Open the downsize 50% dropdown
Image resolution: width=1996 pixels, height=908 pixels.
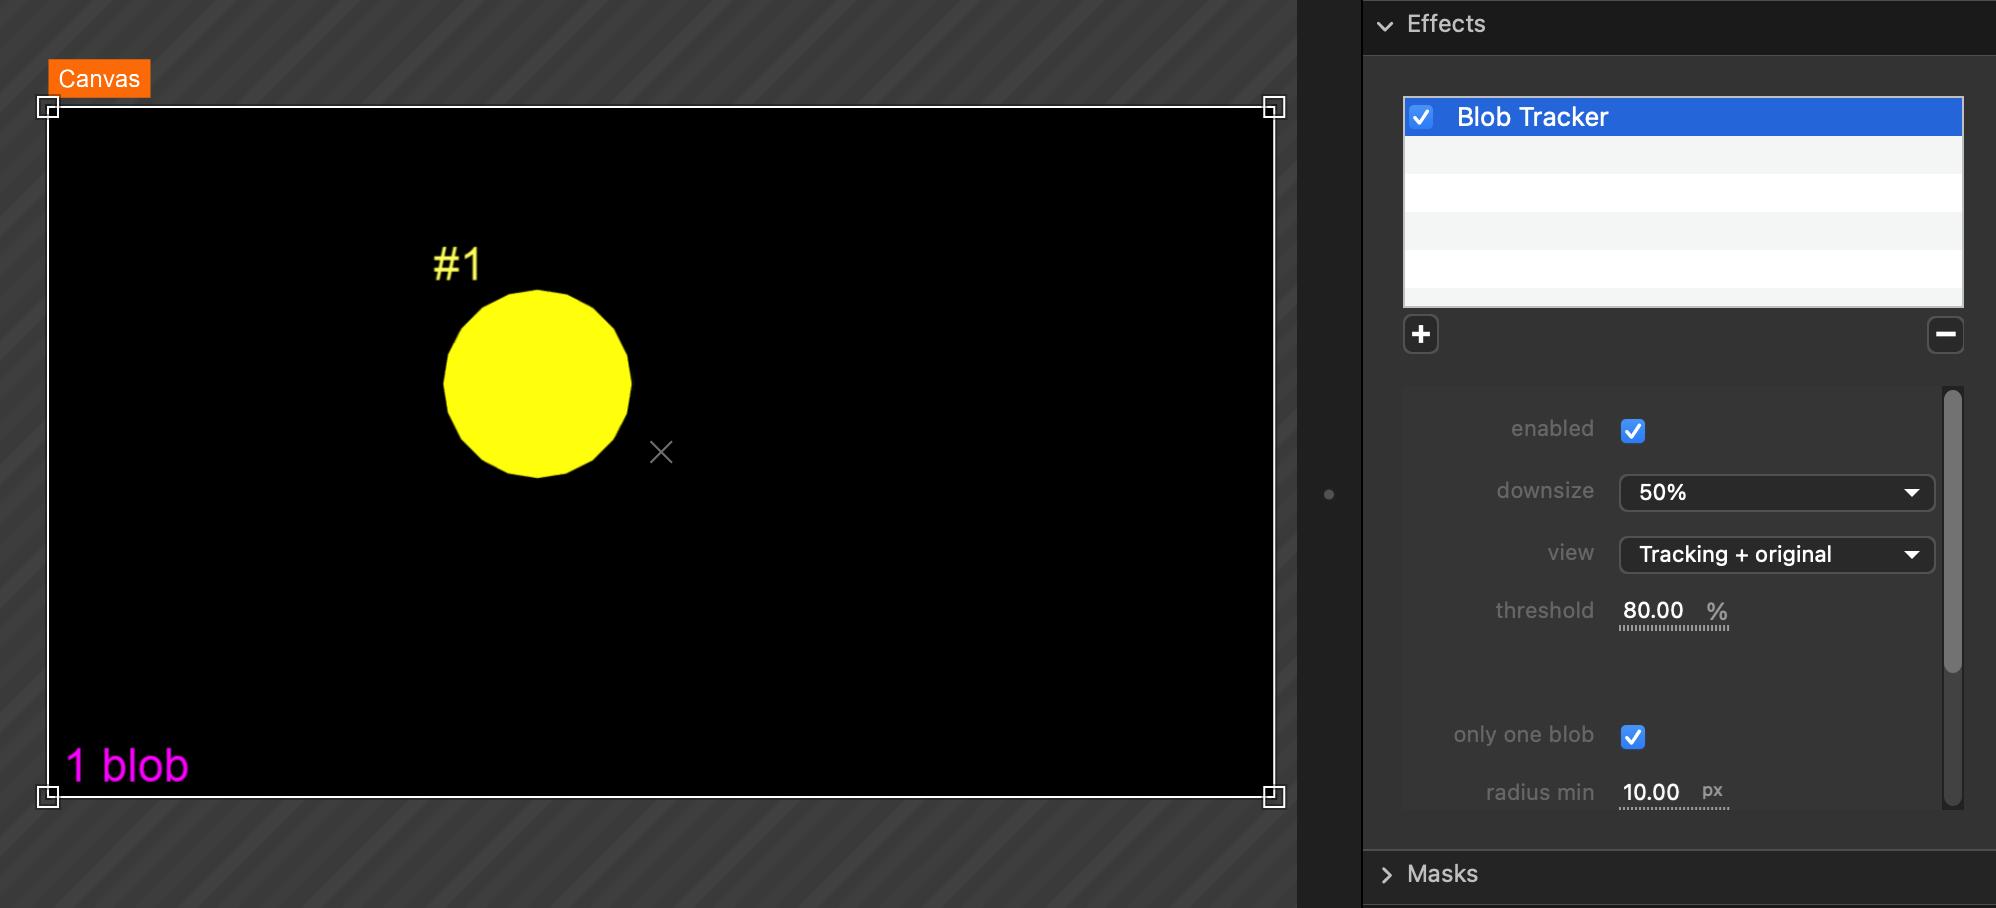point(1776,493)
